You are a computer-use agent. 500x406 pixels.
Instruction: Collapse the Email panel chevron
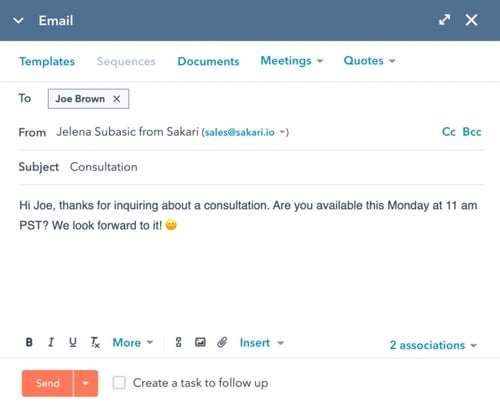[x=18, y=21]
